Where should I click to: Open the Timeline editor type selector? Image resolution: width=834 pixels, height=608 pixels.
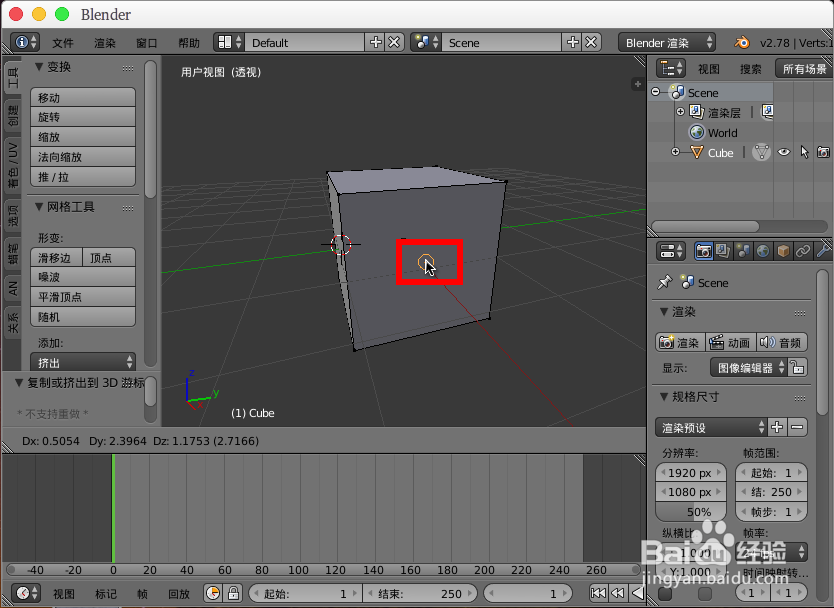(26, 593)
